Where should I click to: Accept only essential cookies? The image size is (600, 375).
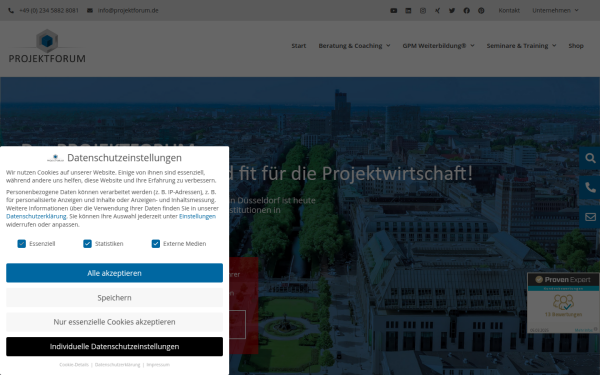114,322
